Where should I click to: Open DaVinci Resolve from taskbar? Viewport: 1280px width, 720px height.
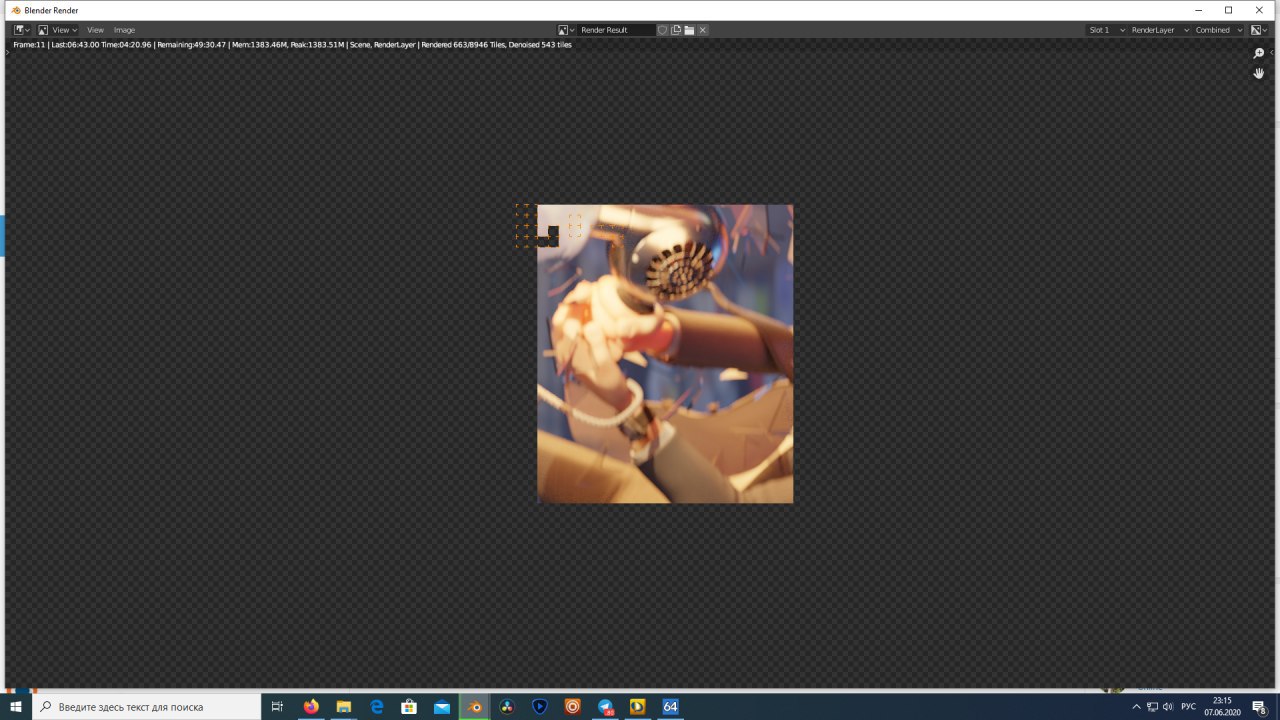click(507, 706)
